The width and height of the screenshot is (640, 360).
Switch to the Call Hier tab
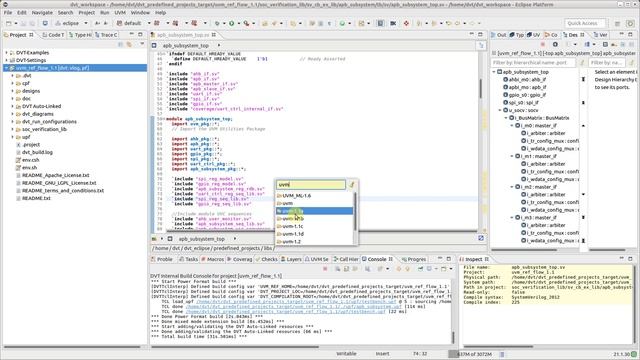(x=345, y=259)
